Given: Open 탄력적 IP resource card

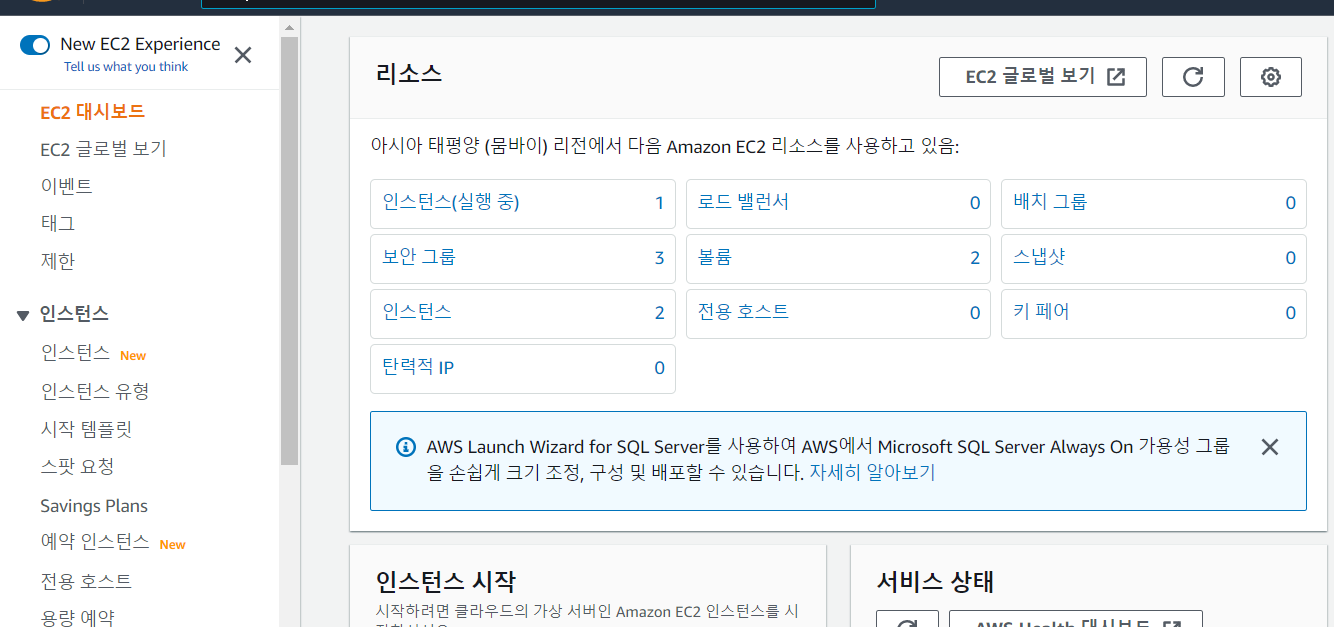Looking at the screenshot, I should click(523, 368).
